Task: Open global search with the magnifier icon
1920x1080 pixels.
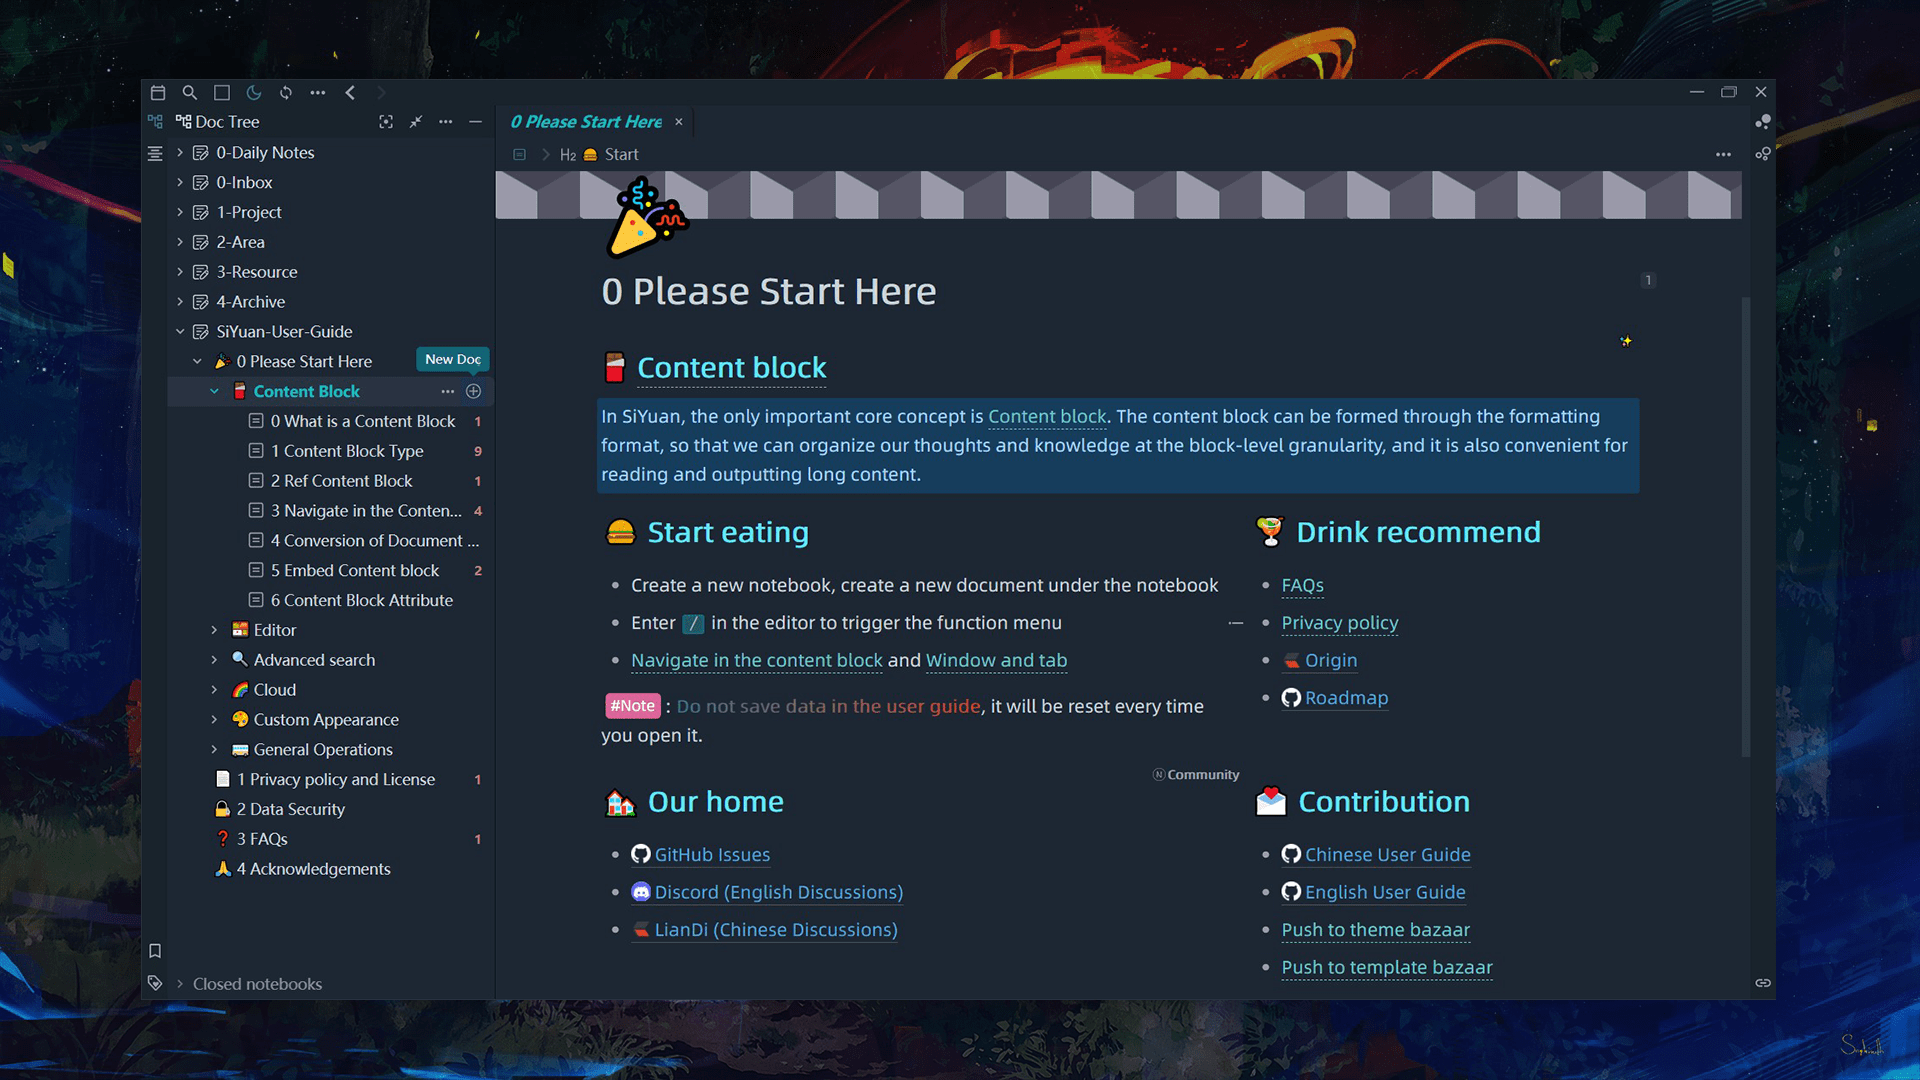Action: pyautogui.click(x=190, y=92)
